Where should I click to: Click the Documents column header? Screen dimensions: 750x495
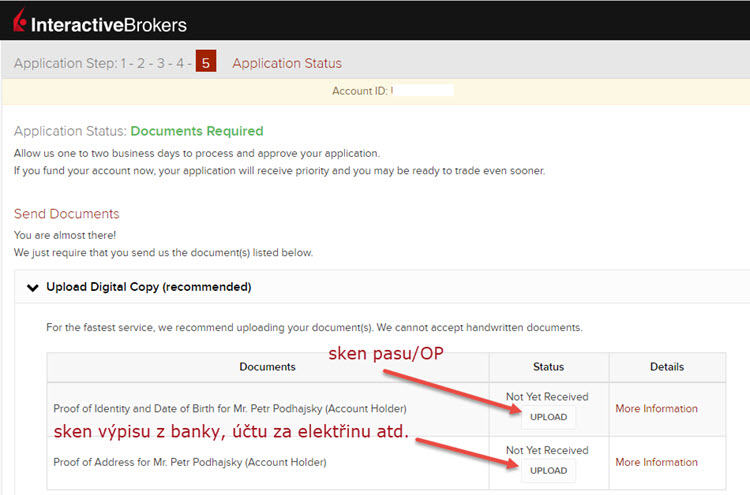click(267, 367)
